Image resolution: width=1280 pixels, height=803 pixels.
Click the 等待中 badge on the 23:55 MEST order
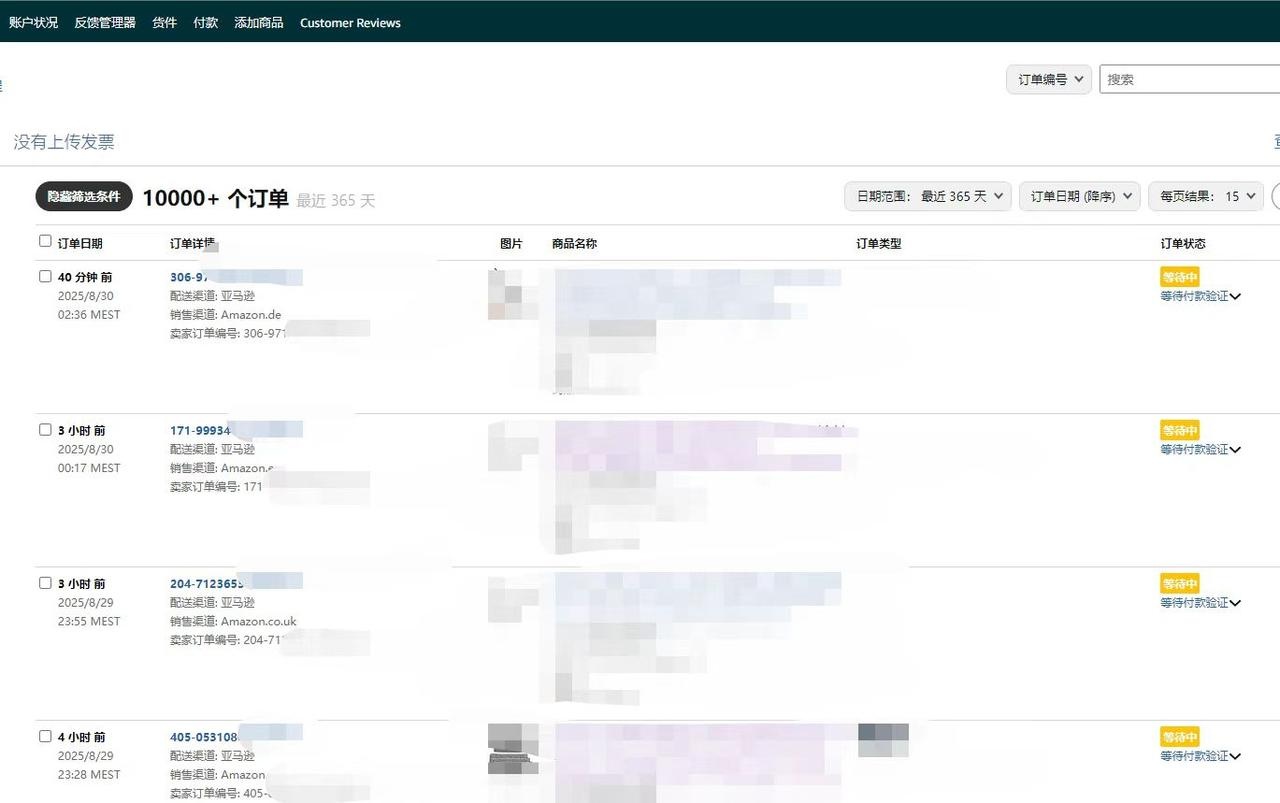[1180, 583]
